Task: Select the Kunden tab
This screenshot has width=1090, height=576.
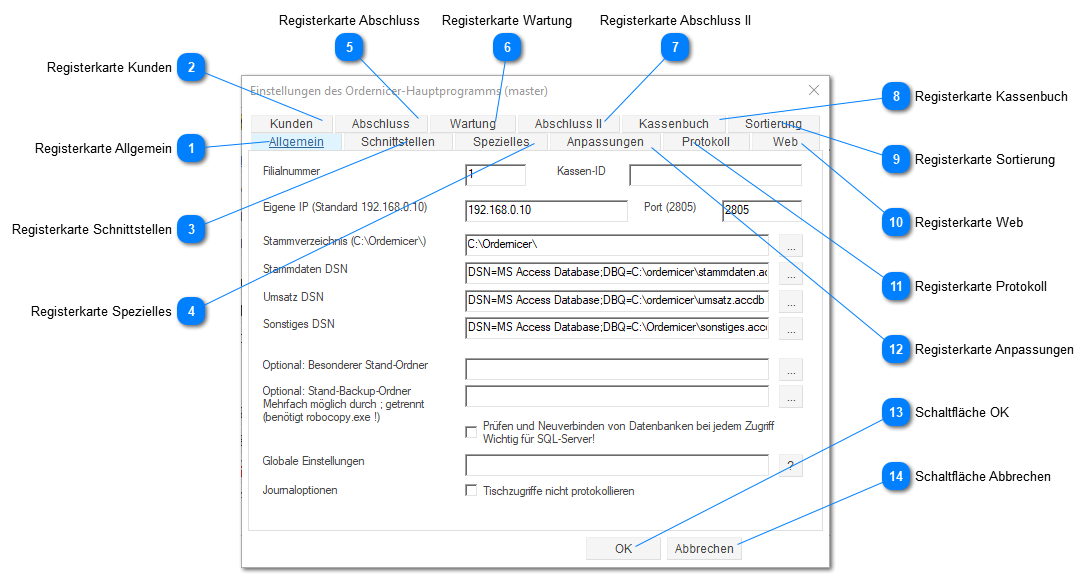Action: [290, 124]
